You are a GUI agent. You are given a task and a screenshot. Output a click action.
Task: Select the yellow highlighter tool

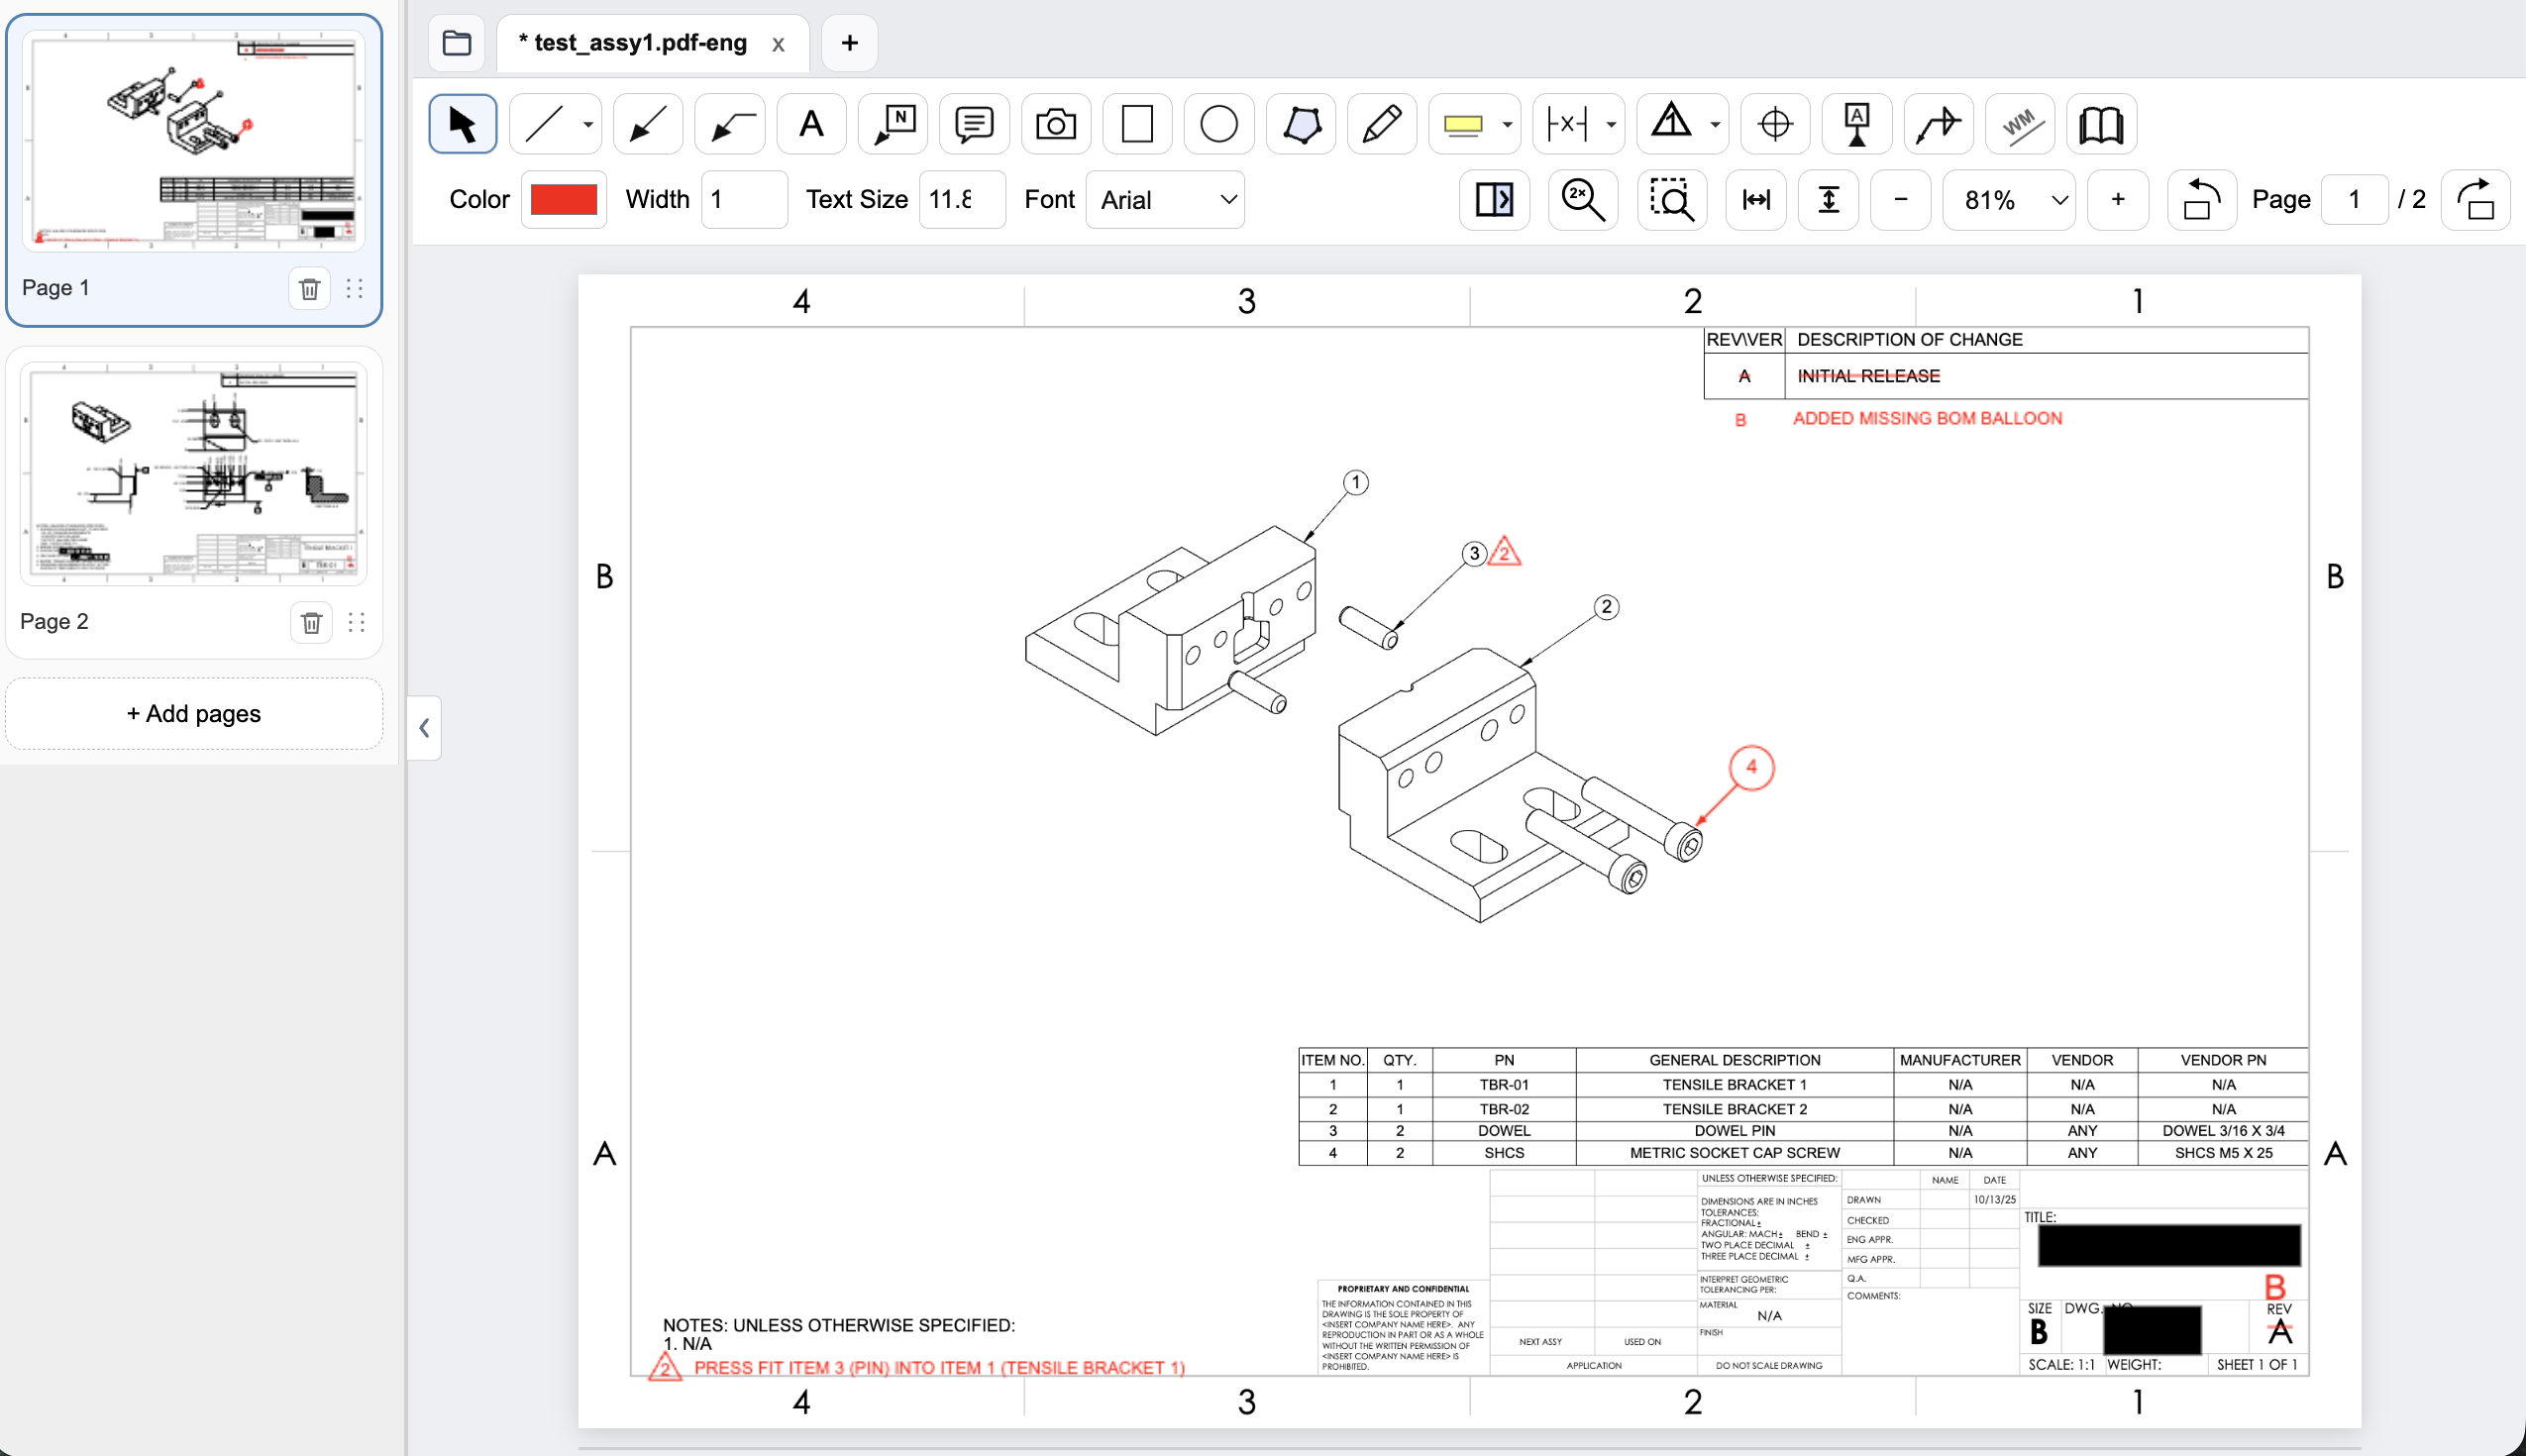click(x=1463, y=124)
